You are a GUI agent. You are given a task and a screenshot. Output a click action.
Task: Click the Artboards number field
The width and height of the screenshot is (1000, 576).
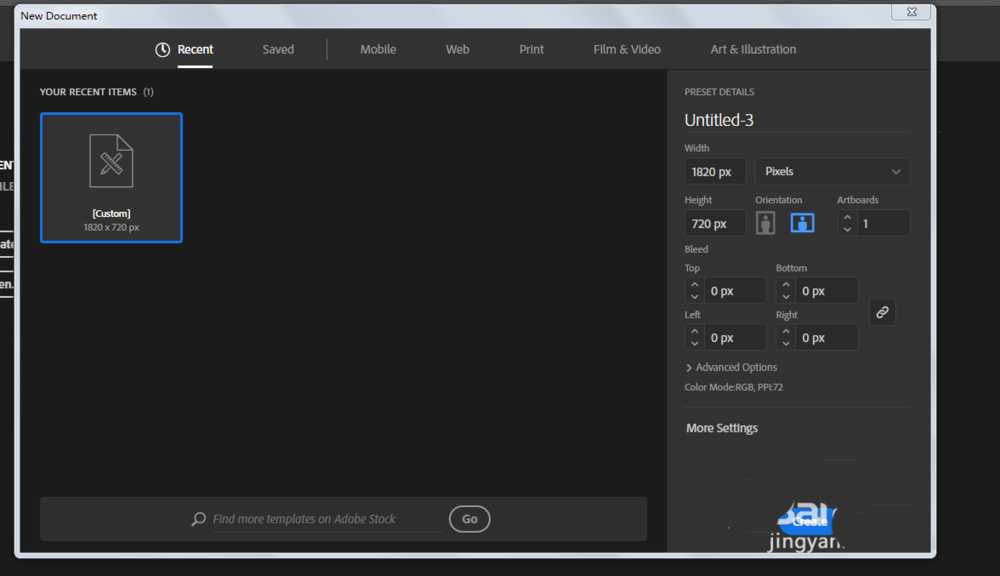pyautogui.click(x=883, y=224)
